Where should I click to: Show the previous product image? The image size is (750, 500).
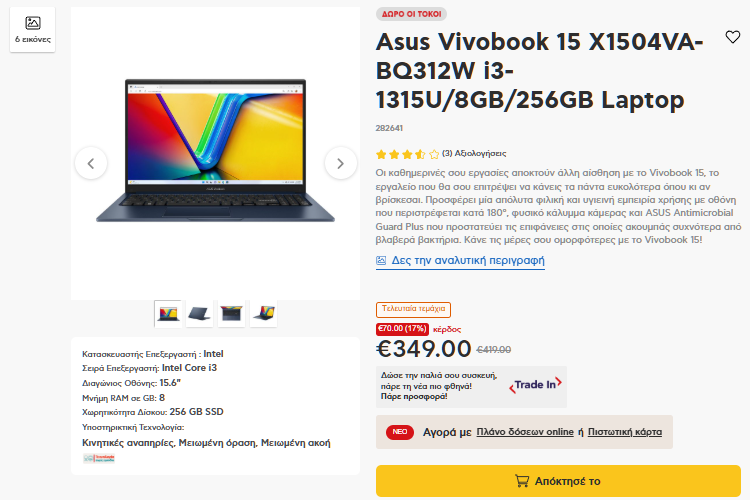click(x=91, y=164)
